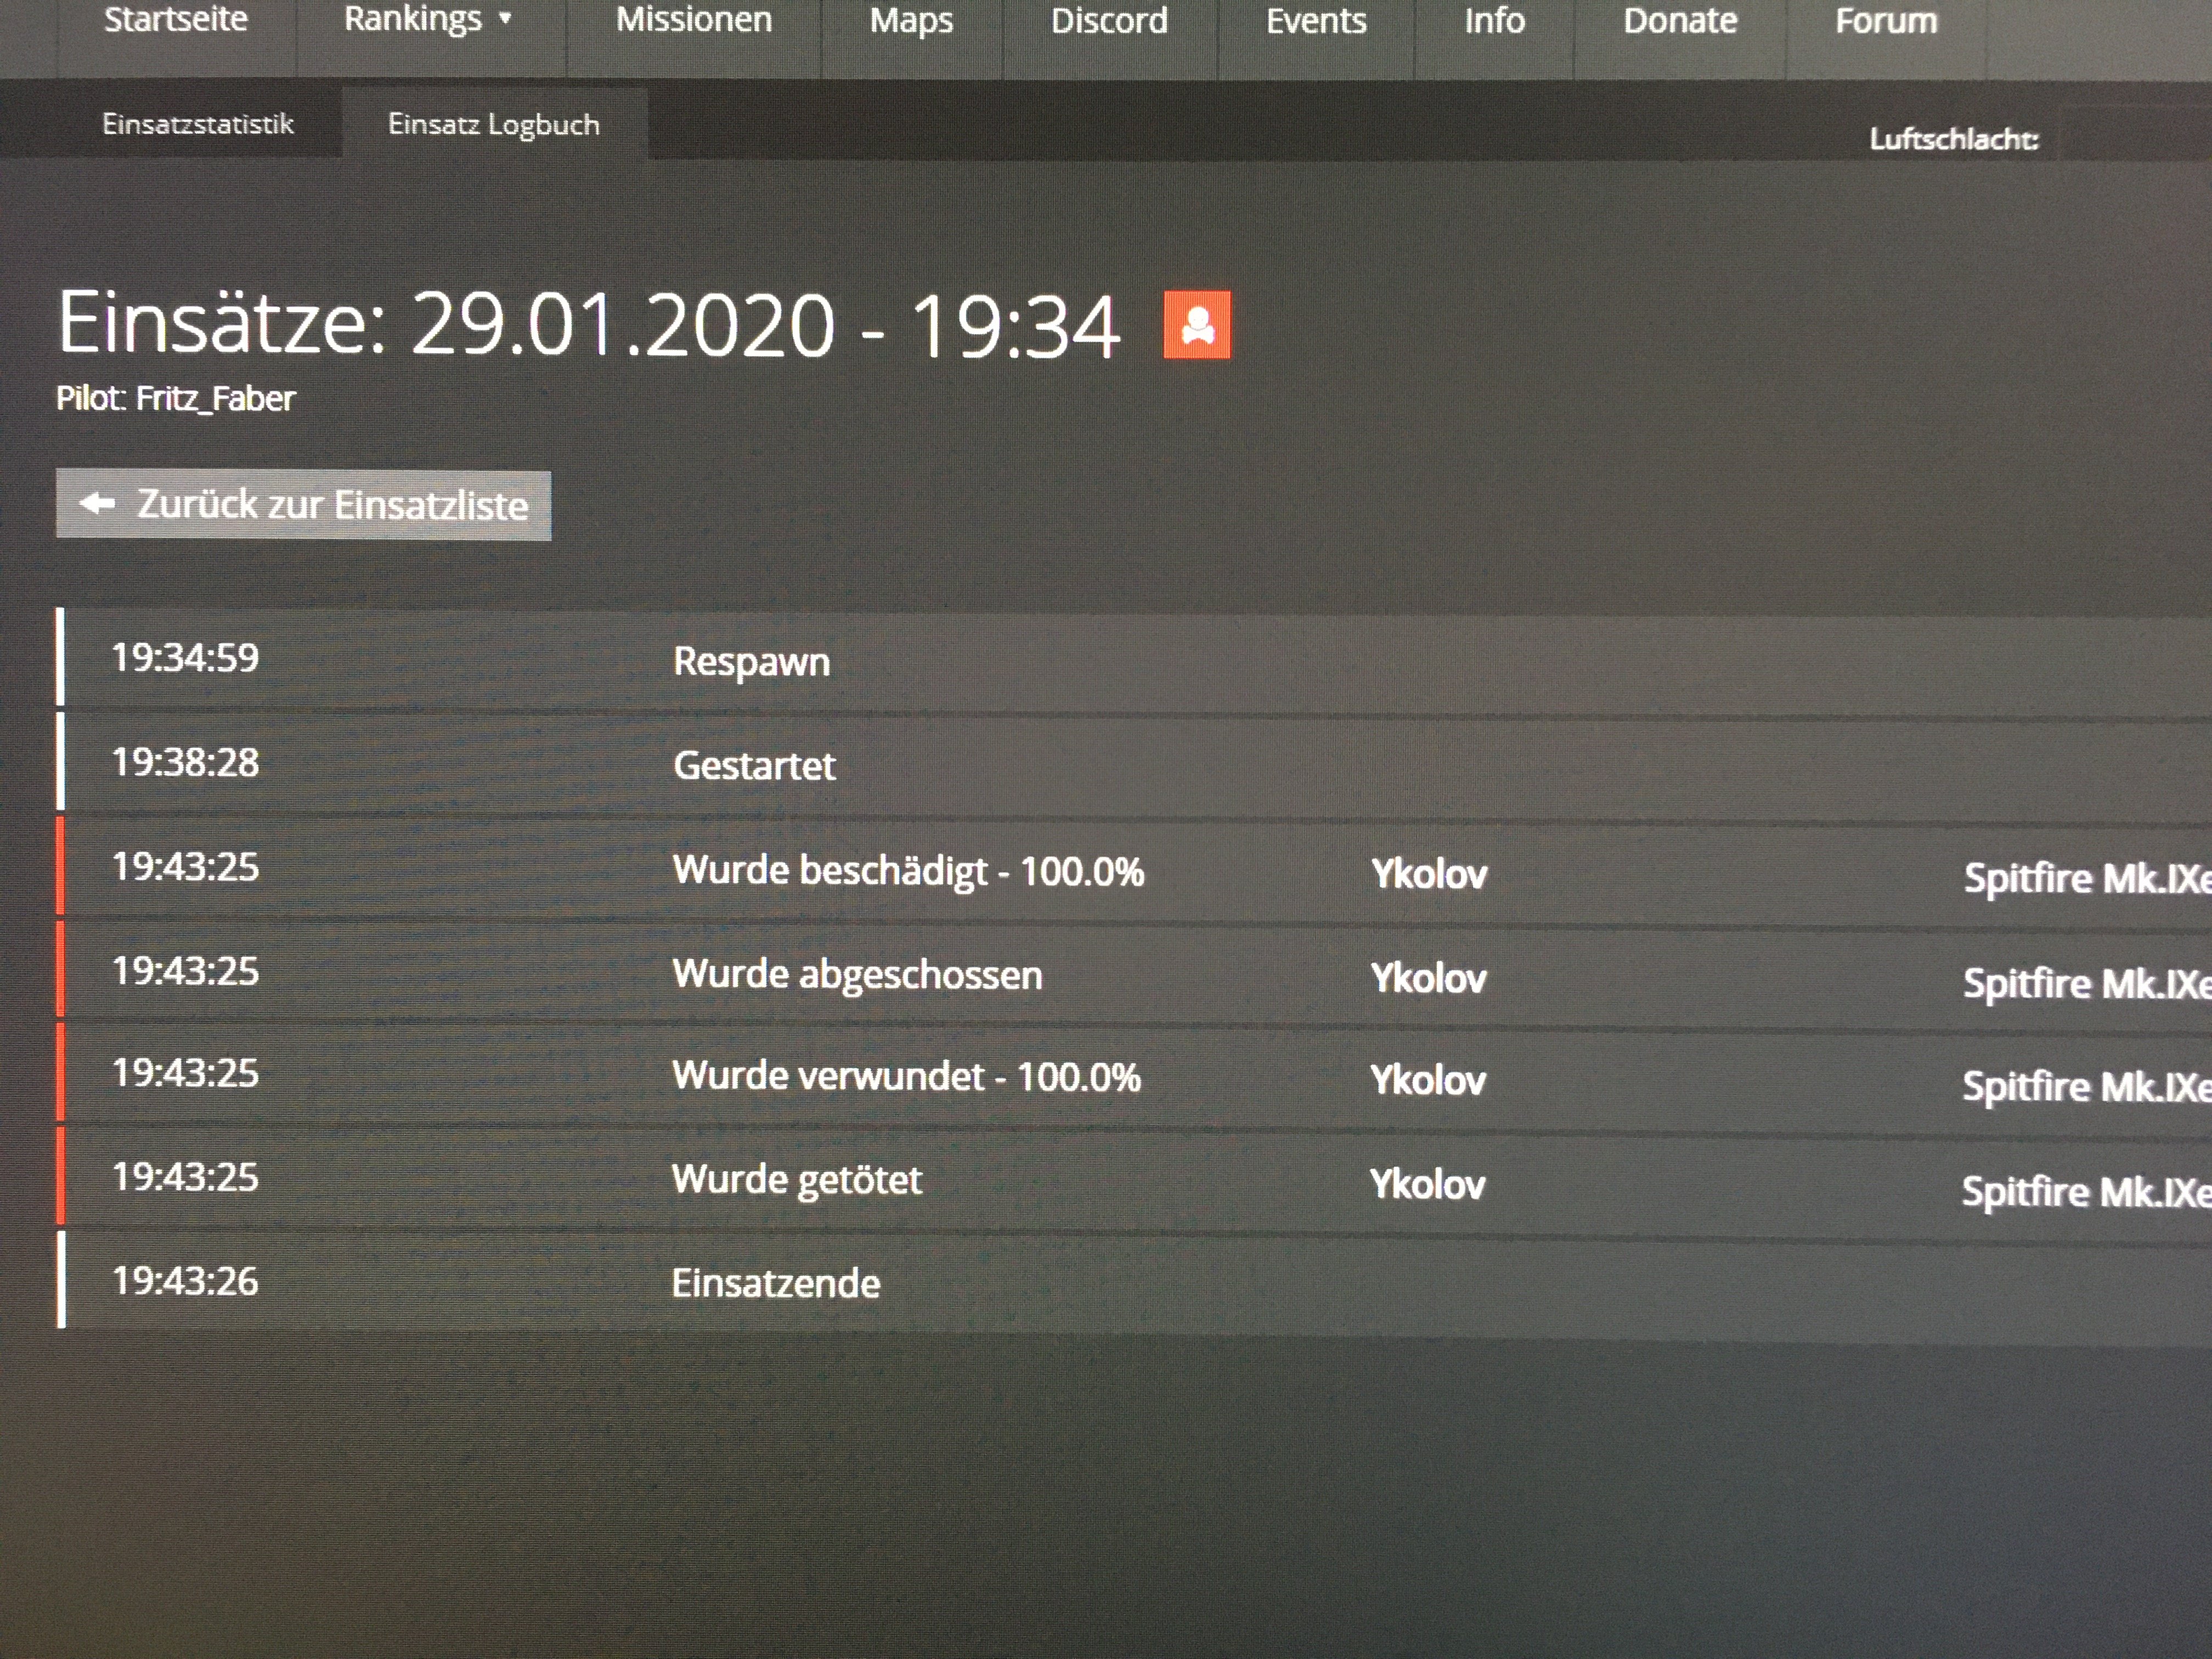Open pilot Fritz_Faber profile link
The height and width of the screenshot is (1659, 2212).
[x=215, y=399]
